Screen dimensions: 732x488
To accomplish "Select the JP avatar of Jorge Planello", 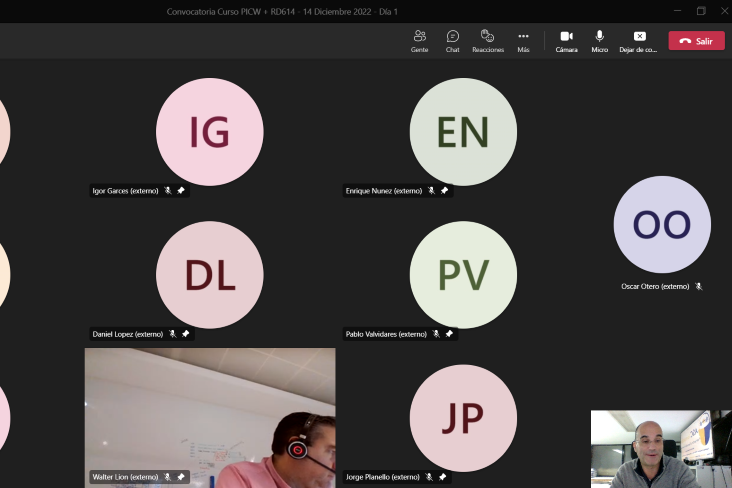I will coord(463,418).
